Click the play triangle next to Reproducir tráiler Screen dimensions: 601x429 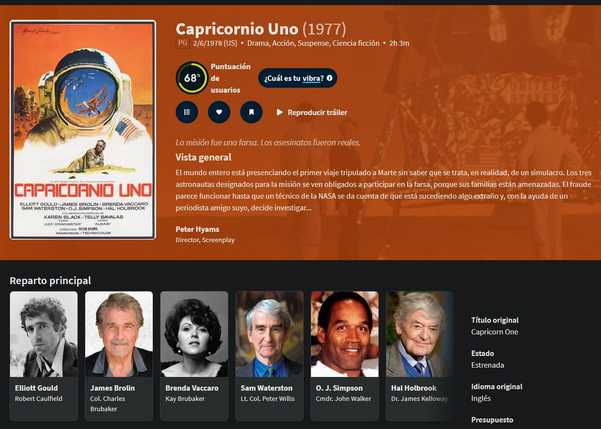coord(279,112)
